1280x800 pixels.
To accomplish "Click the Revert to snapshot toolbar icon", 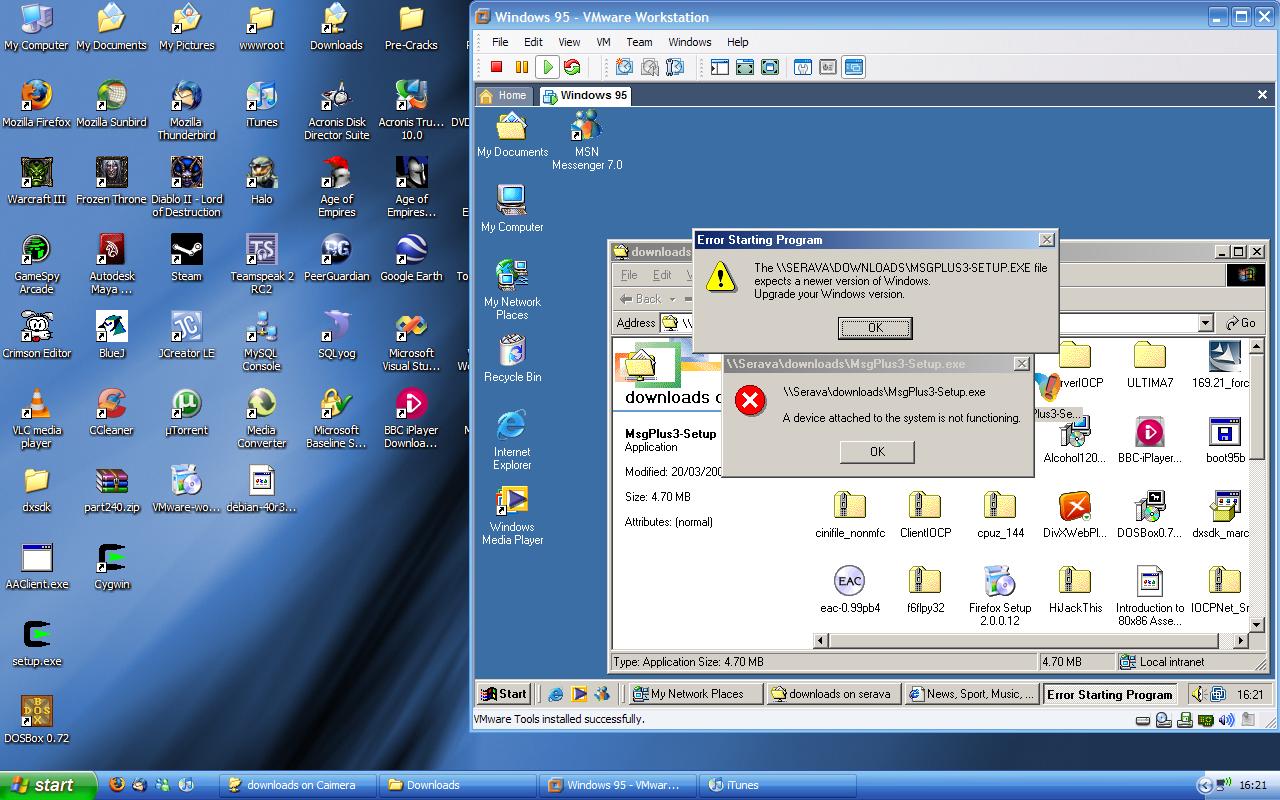I will [650, 67].
